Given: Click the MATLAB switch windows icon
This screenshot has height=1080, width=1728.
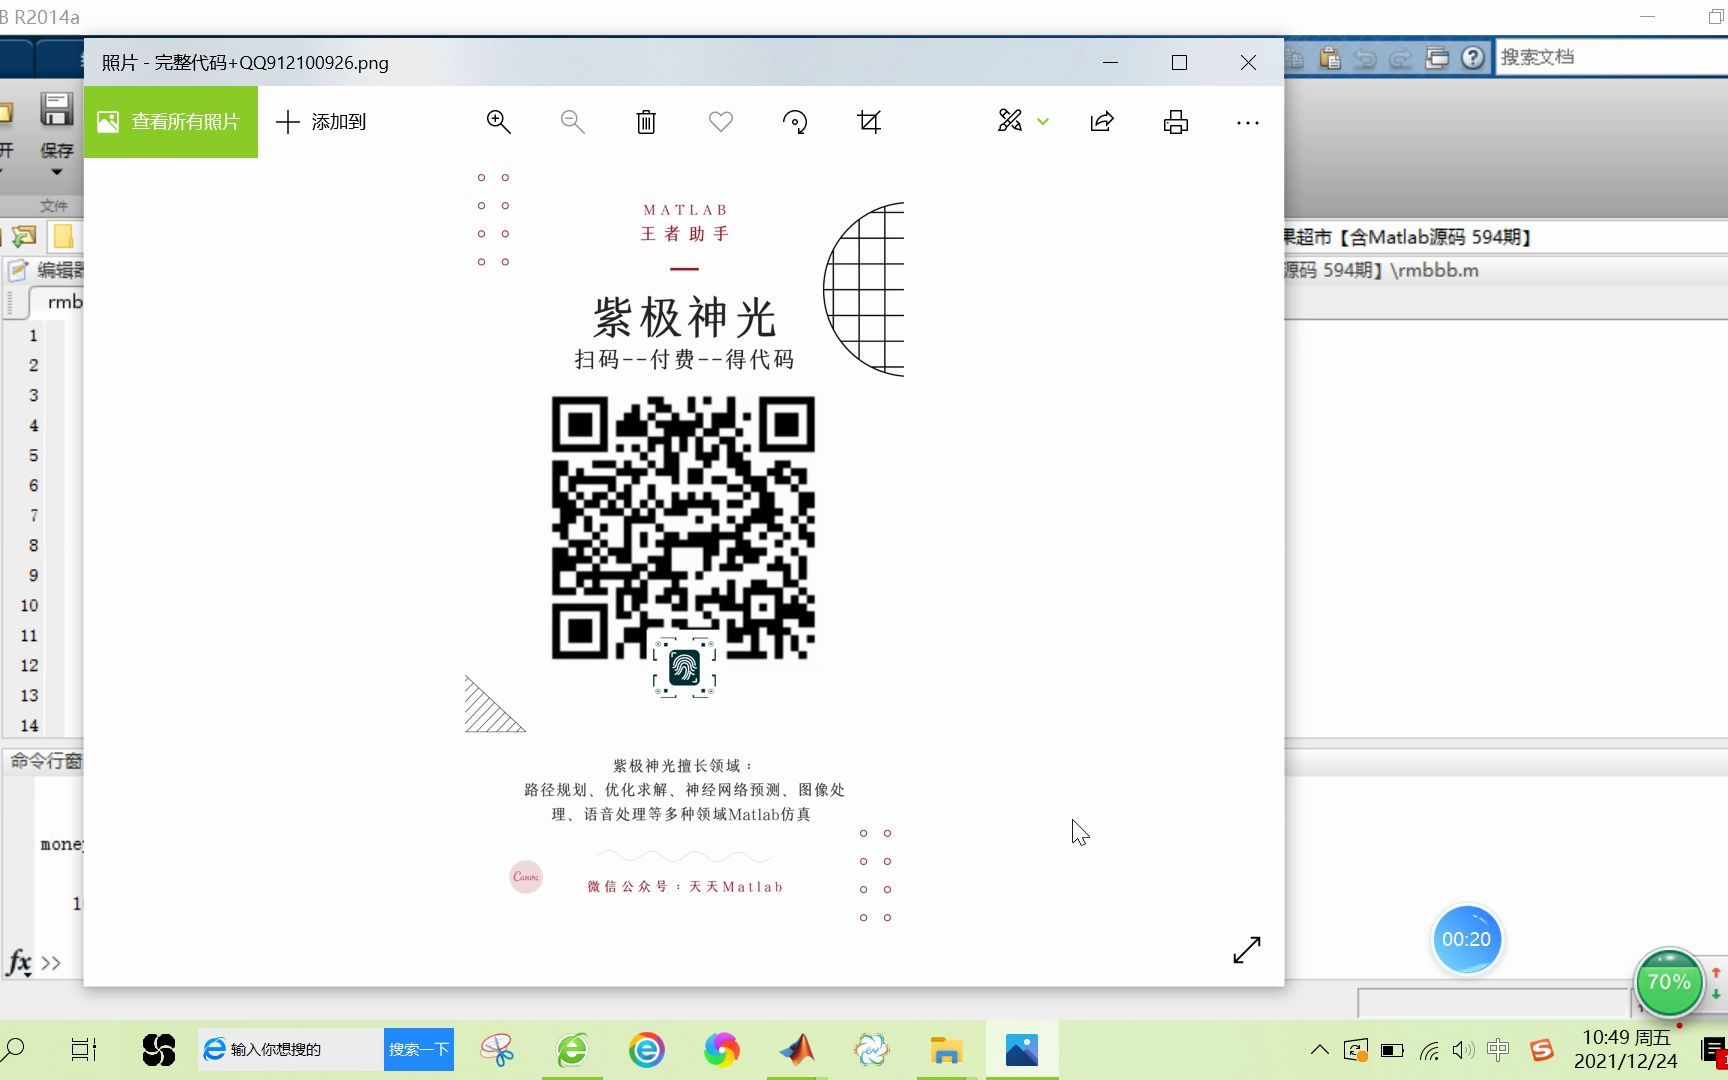Looking at the screenshot, I should pyautogui.click(x=1437, y=58).
